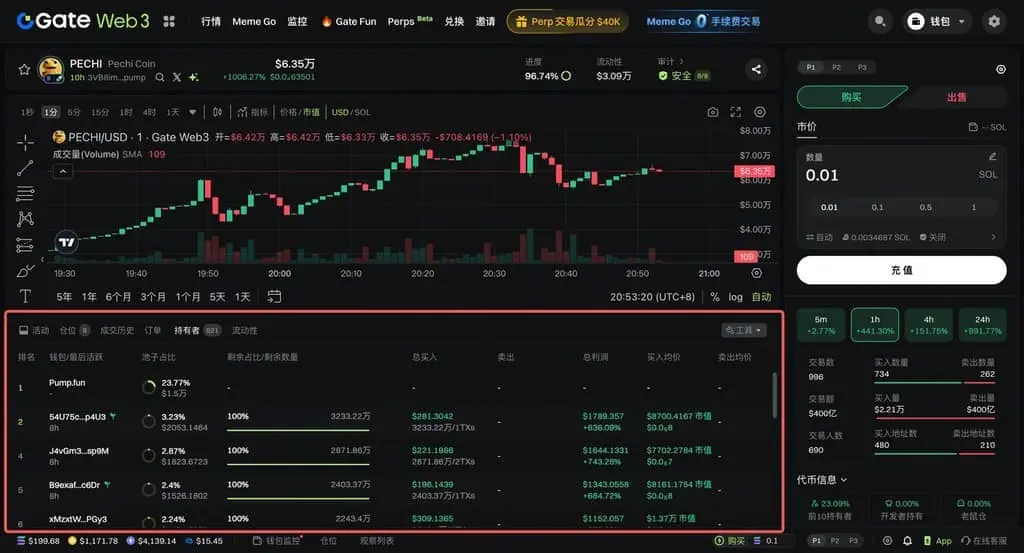Click the sparkle AI icon beside X
This screenshot has width=1024, height=553.
[193, 77]
